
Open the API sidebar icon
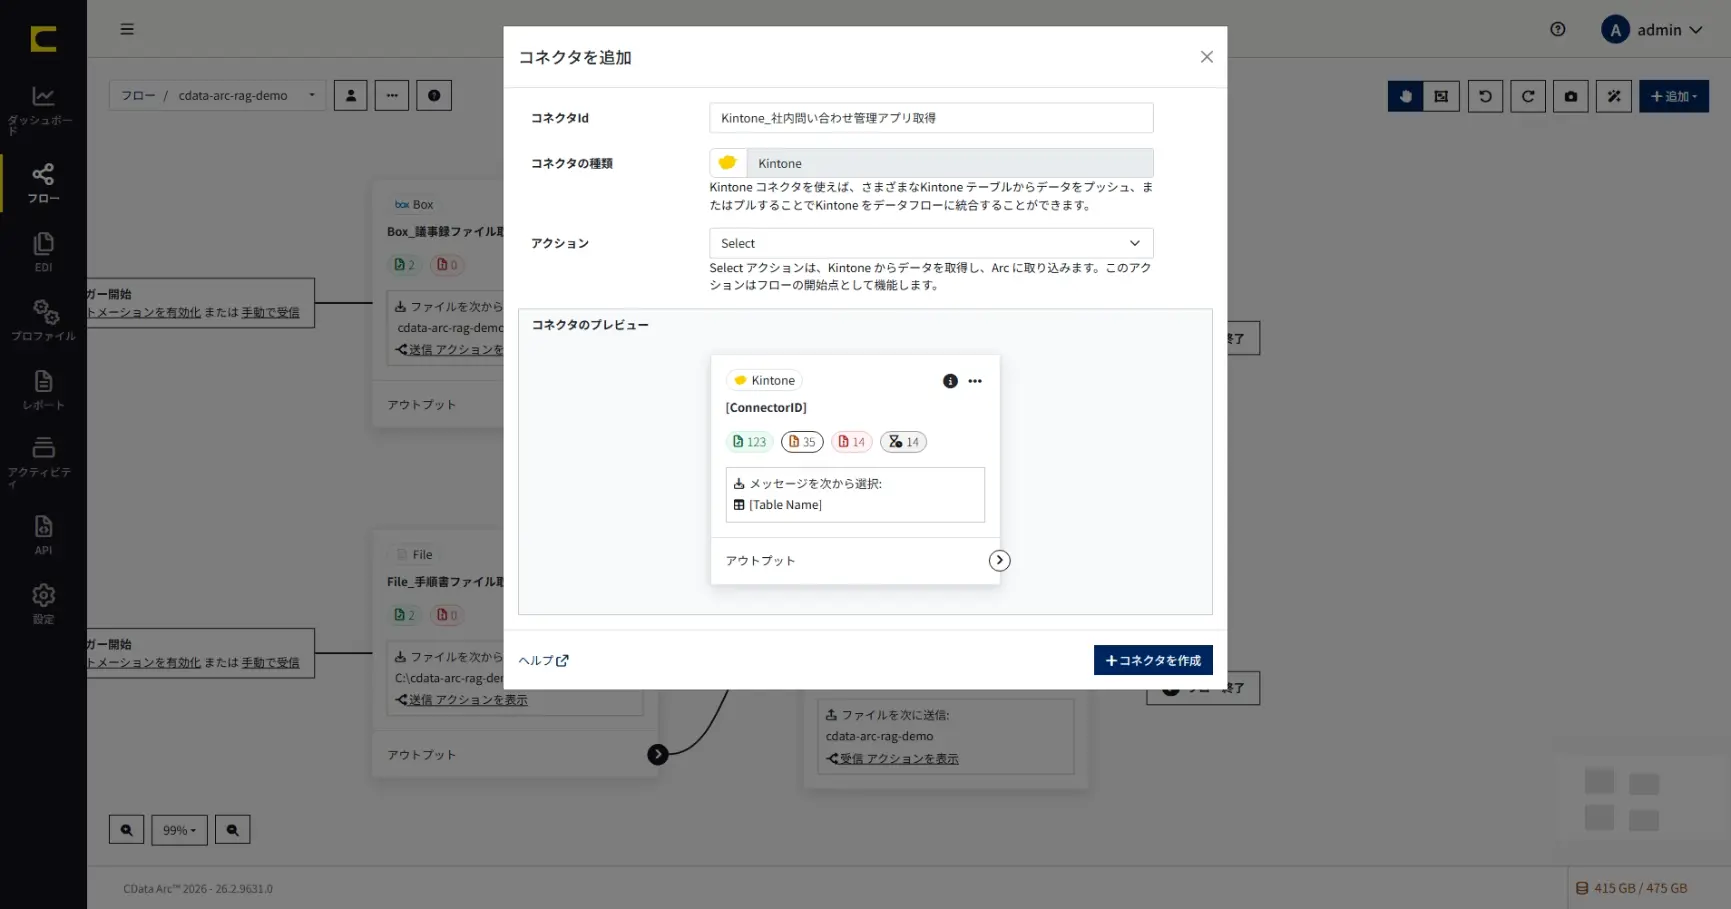(x=43, y=535)
